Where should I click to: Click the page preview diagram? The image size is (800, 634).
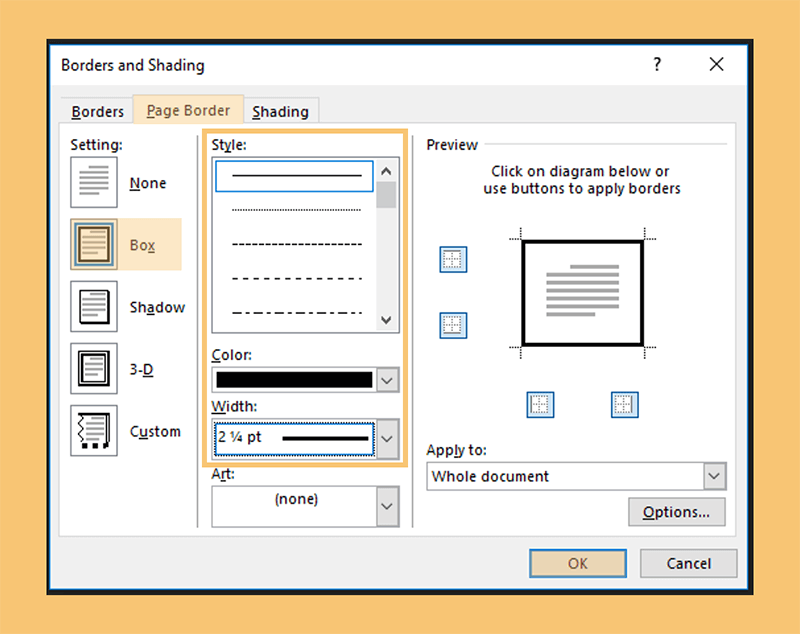point(582,293)
